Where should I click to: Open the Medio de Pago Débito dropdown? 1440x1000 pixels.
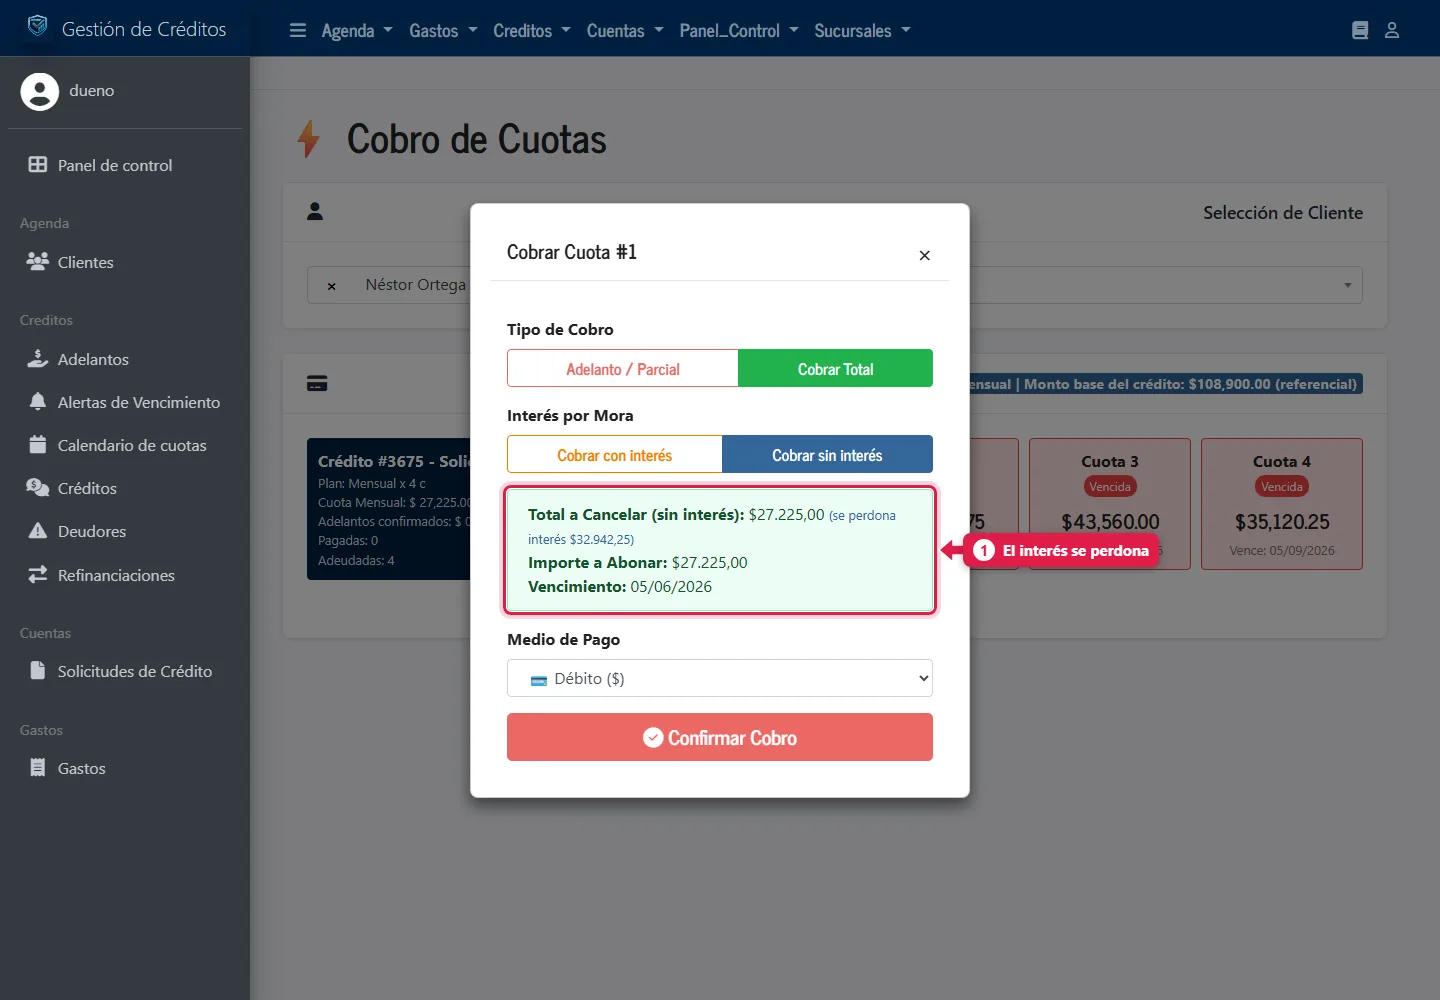pyautogui.click(x=720, y=678)
